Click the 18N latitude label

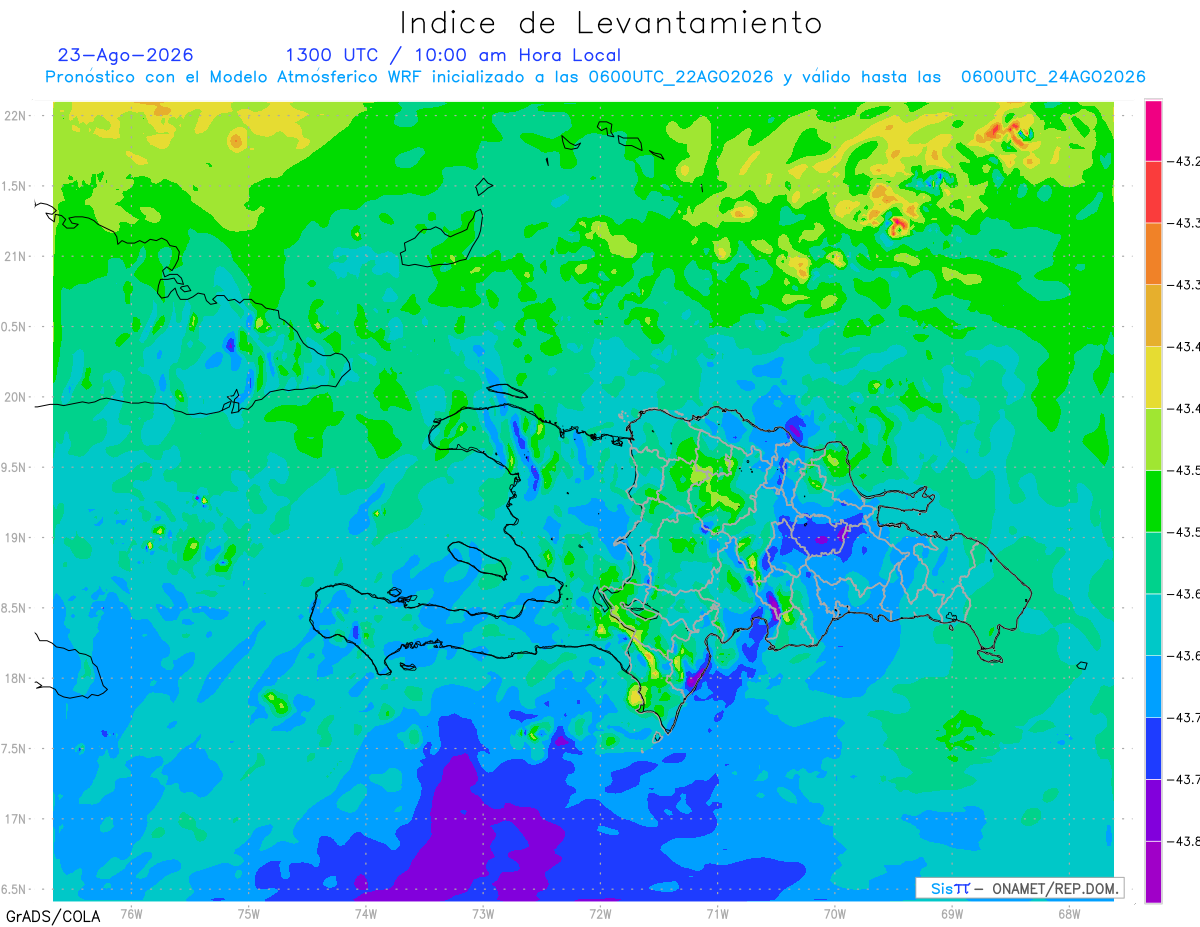(x=17, y=678)
